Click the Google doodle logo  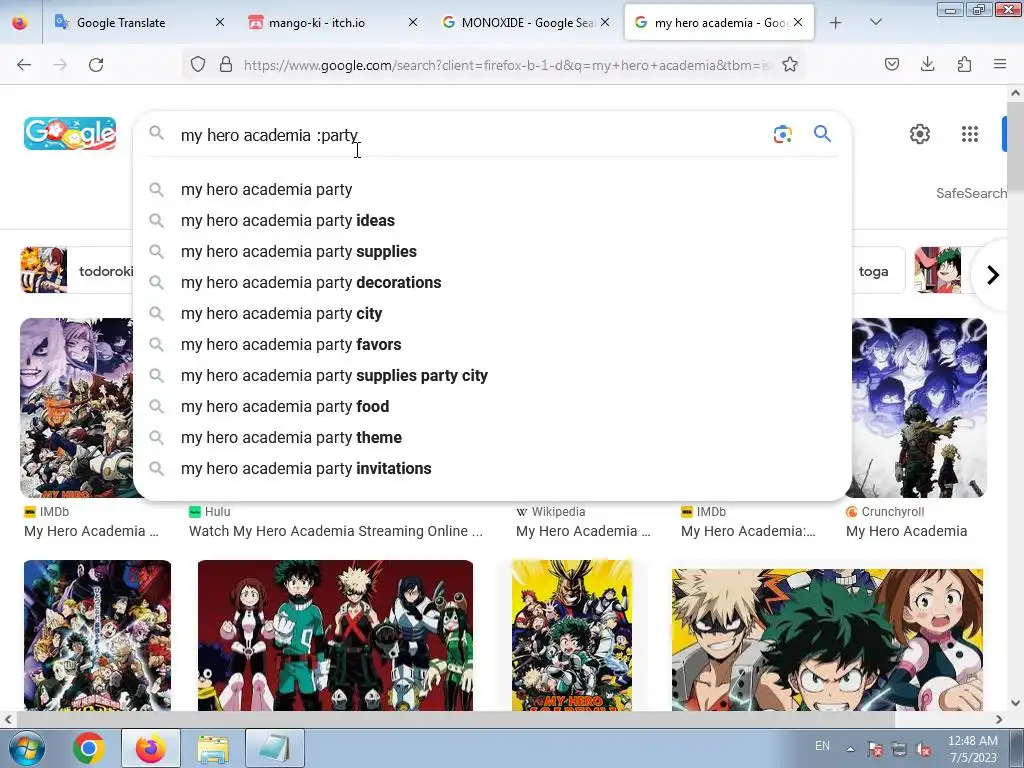70,133
